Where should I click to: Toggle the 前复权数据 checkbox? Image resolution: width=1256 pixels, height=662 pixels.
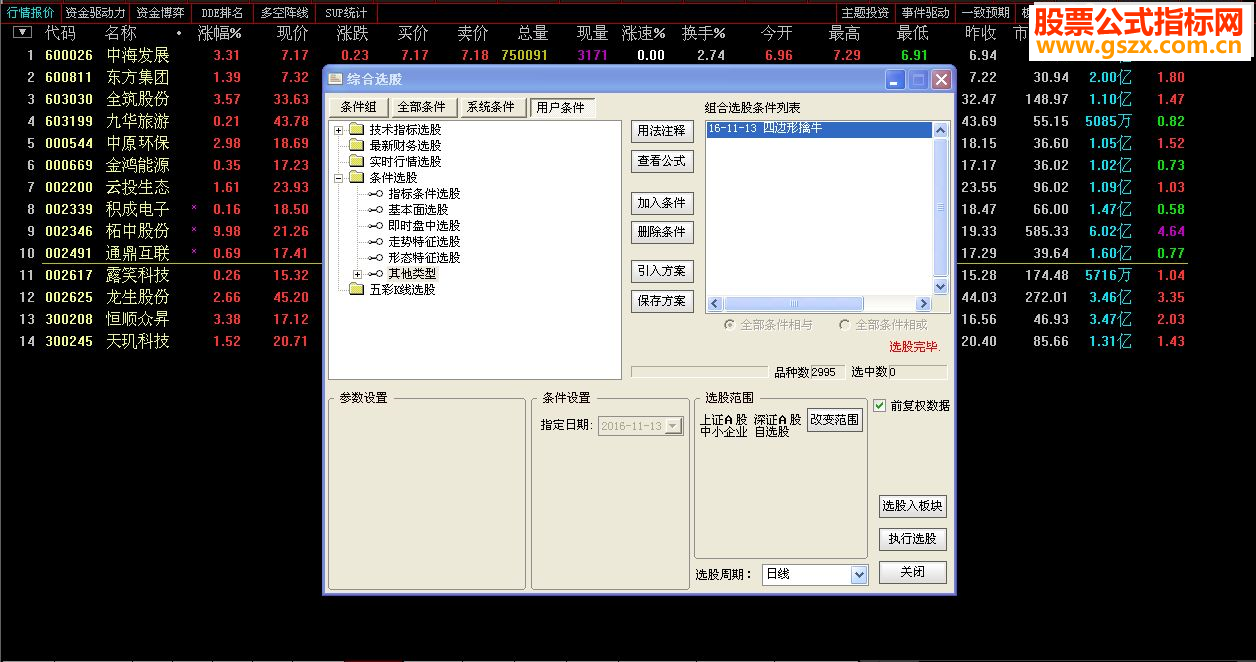tap(880, 405)
